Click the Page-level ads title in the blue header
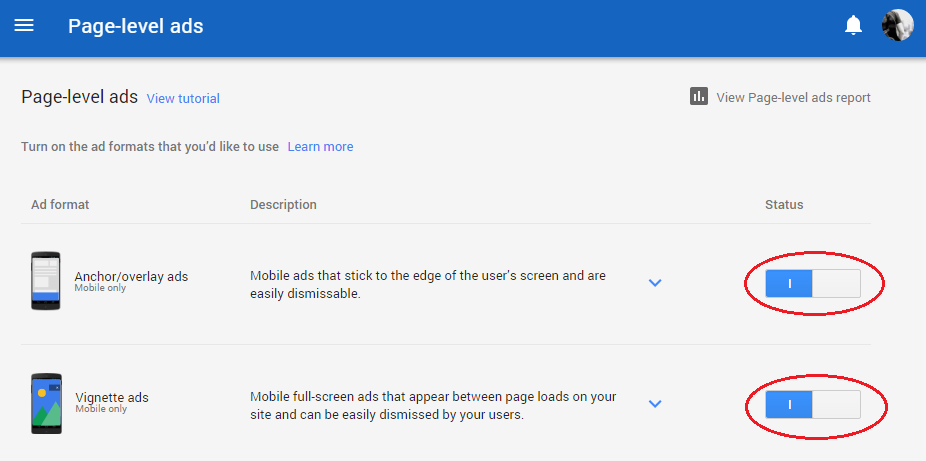Viewport: 926px width, 461px height. [136, 26]
